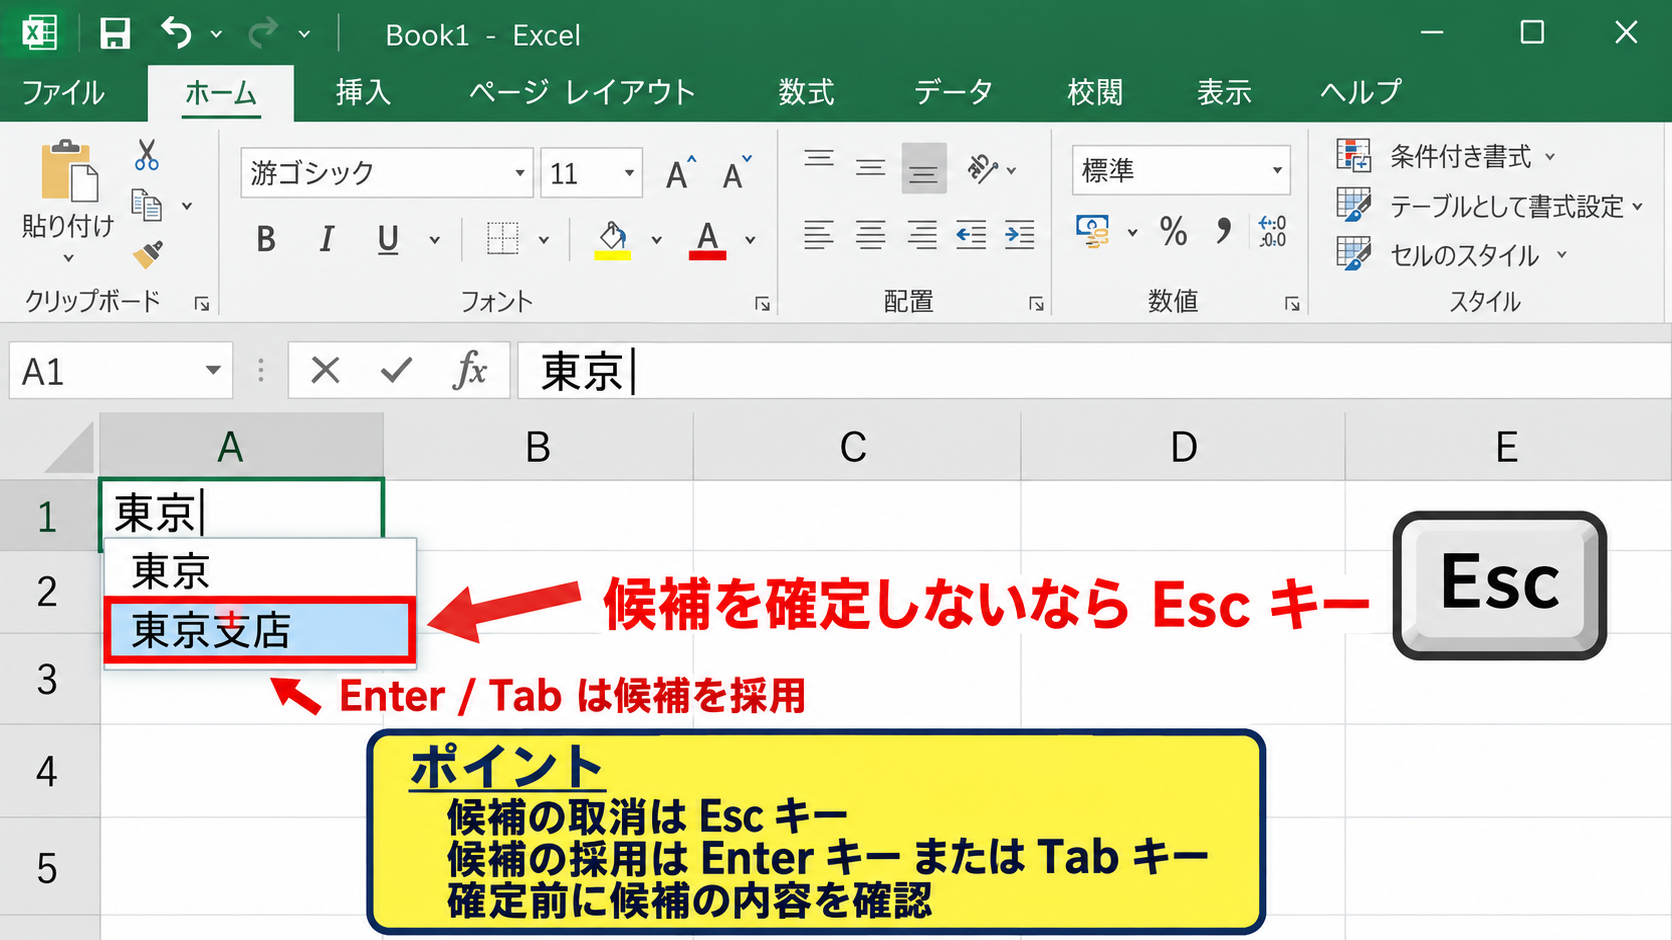Toggle Italic formatting
The width and height of the screenshot is (1672, 940).
[x=326, y=239]
